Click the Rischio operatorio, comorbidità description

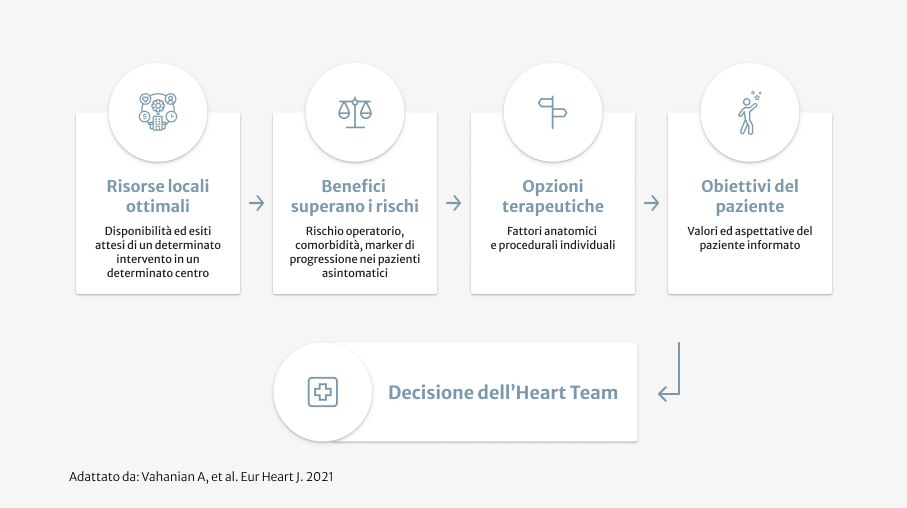click(355, 252)
